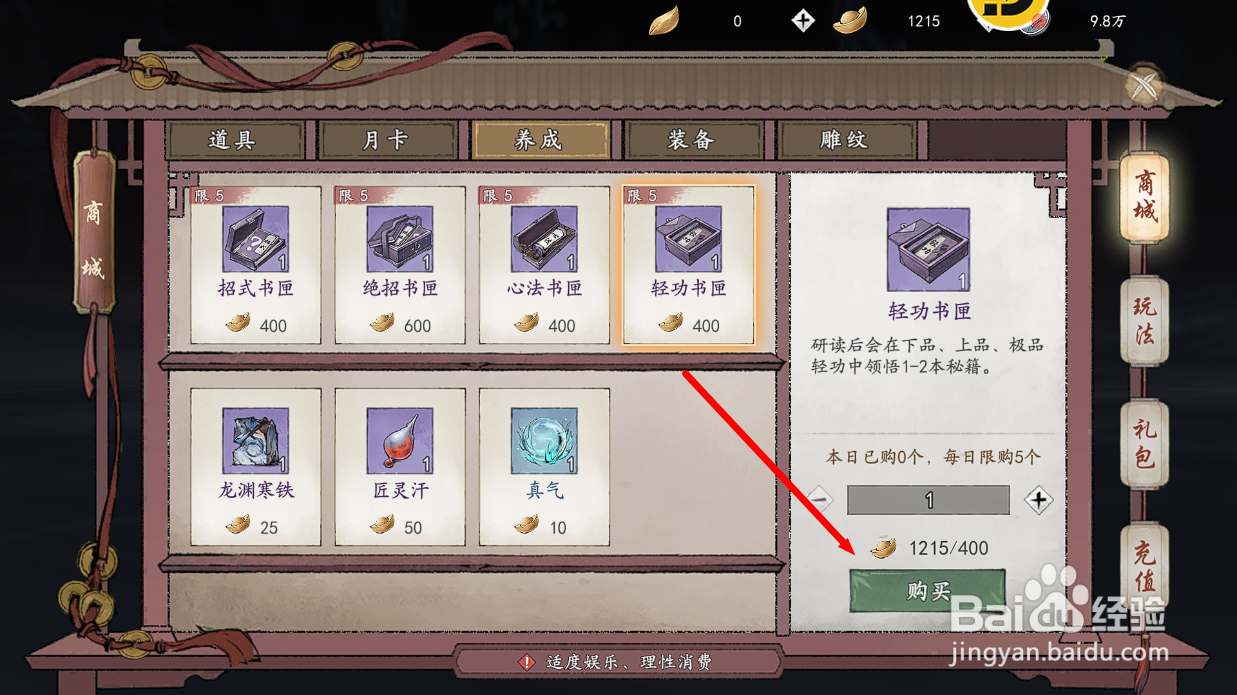
Task: Click the purchase quantity field showing 1
Action: coord(928,500)
